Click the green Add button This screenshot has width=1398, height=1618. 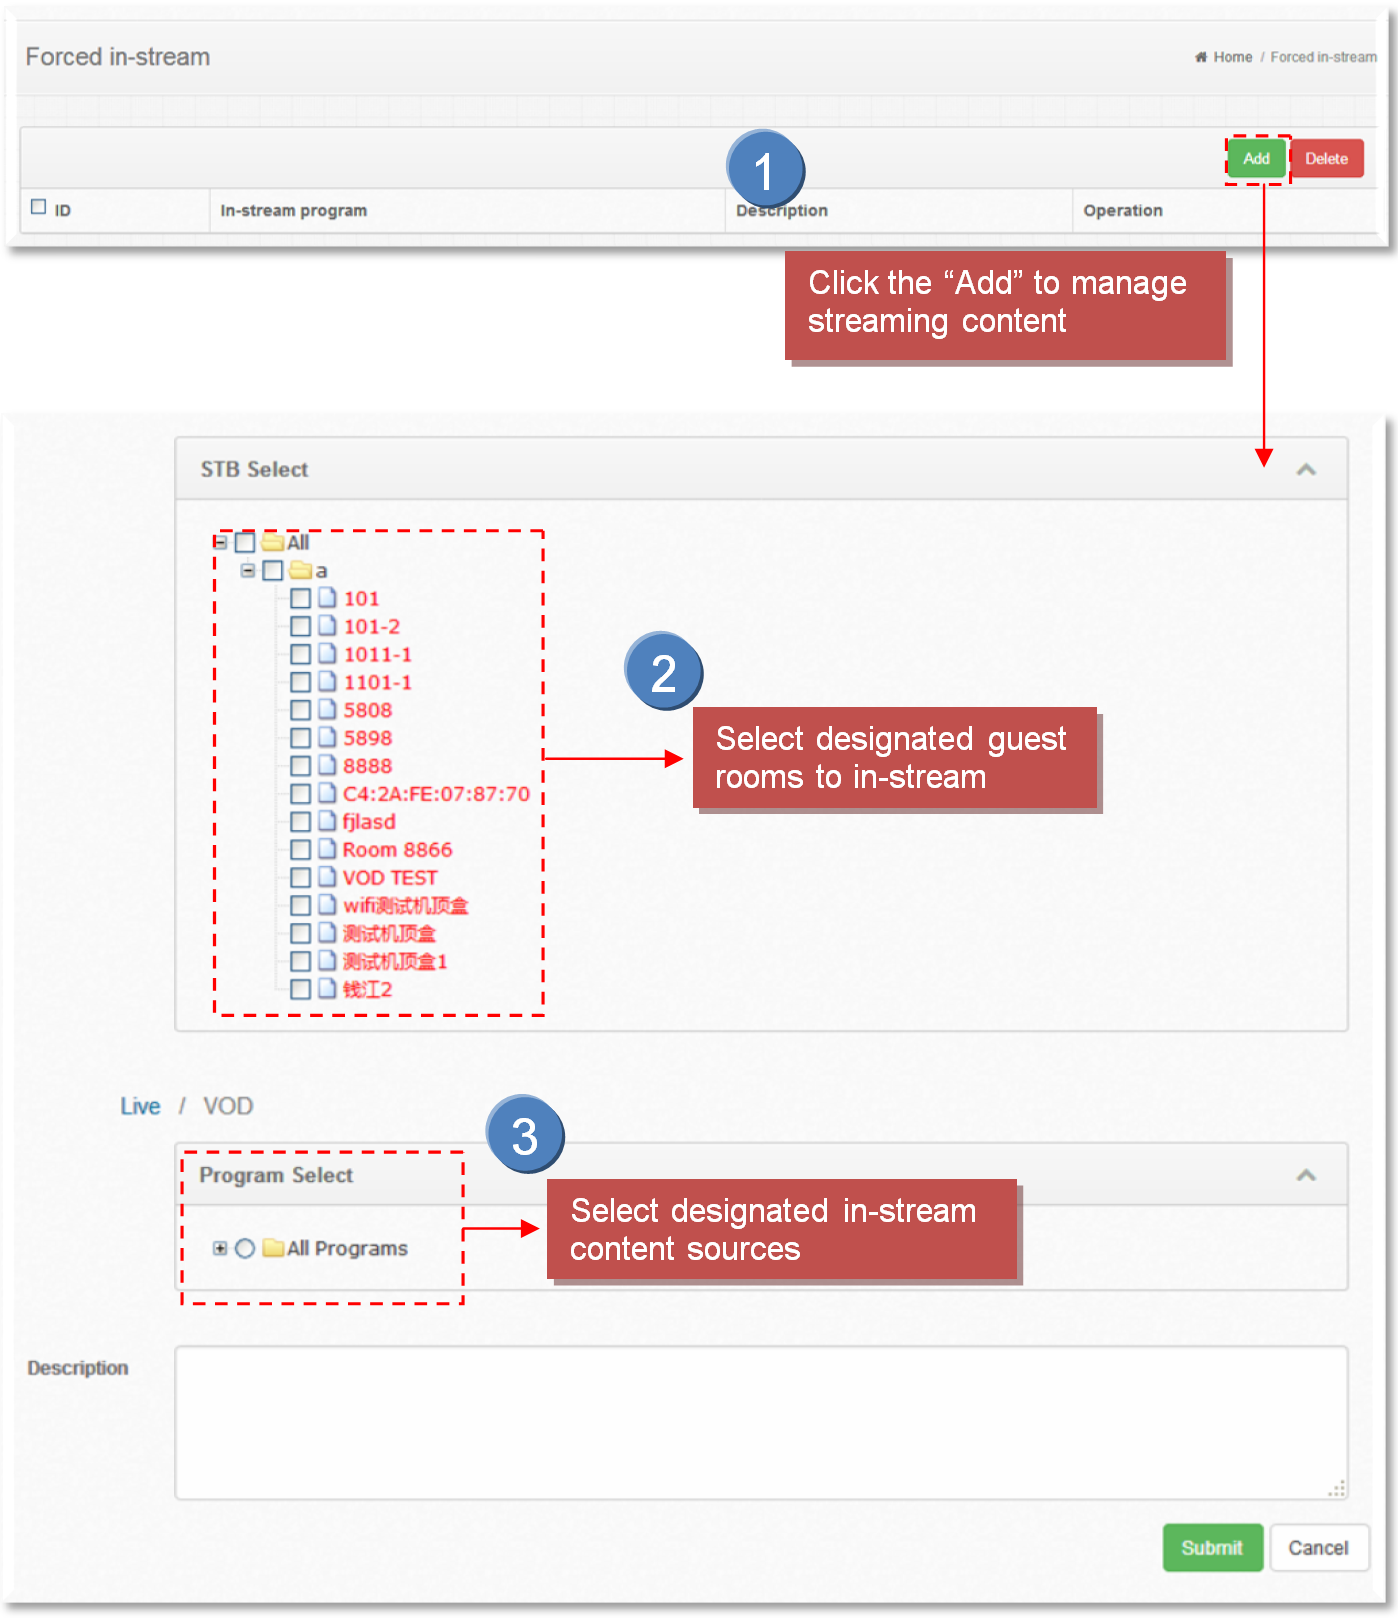1256,159
